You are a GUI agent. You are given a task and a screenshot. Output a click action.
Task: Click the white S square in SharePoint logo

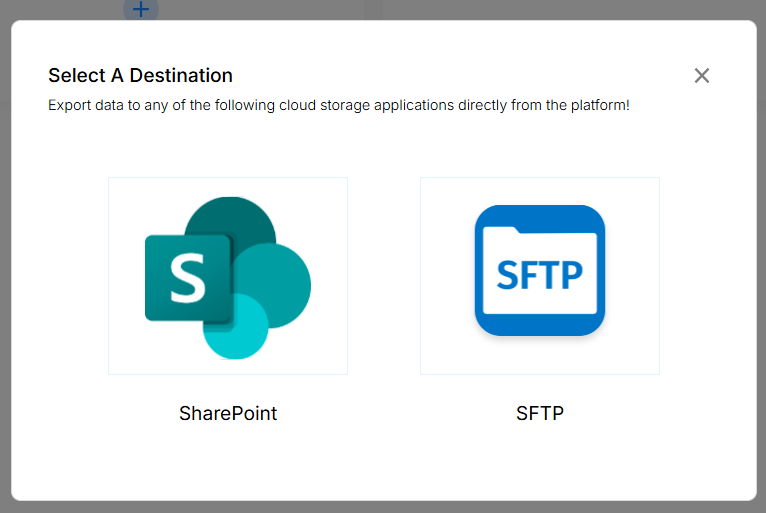187,278
